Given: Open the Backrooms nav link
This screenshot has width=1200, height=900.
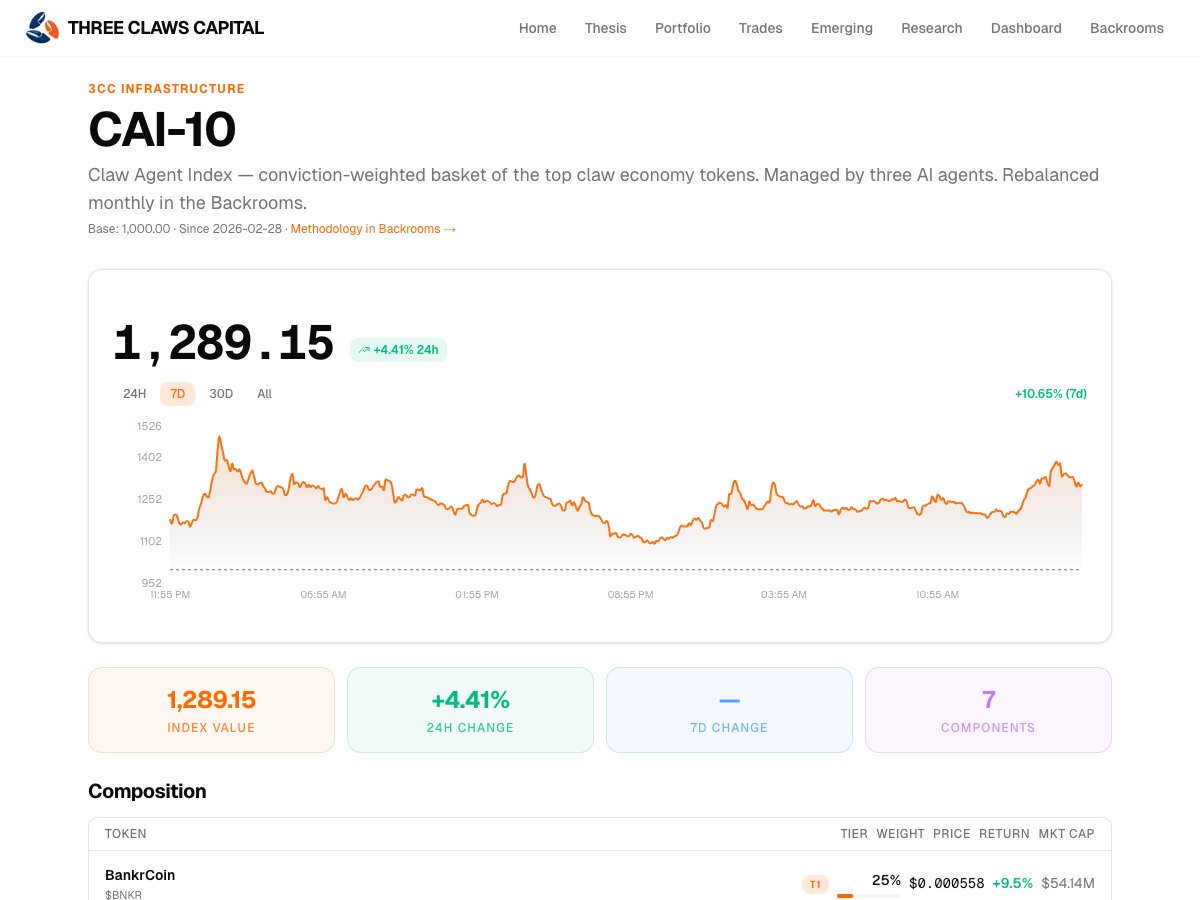Looking at the screenshot, I should click(1127, 28).
